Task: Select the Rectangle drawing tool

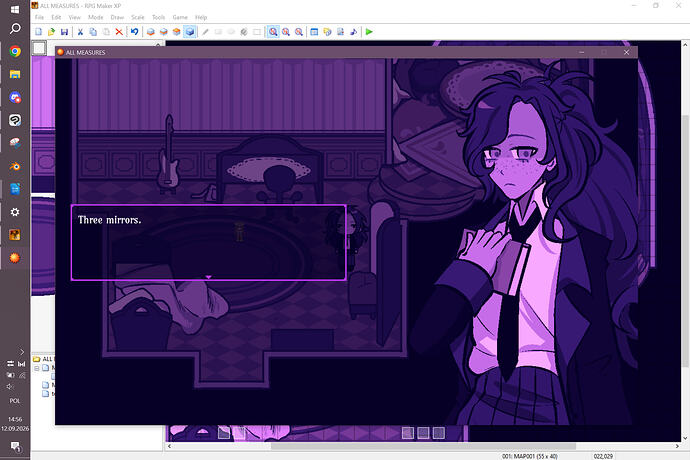Action: [x=218, y=32]
